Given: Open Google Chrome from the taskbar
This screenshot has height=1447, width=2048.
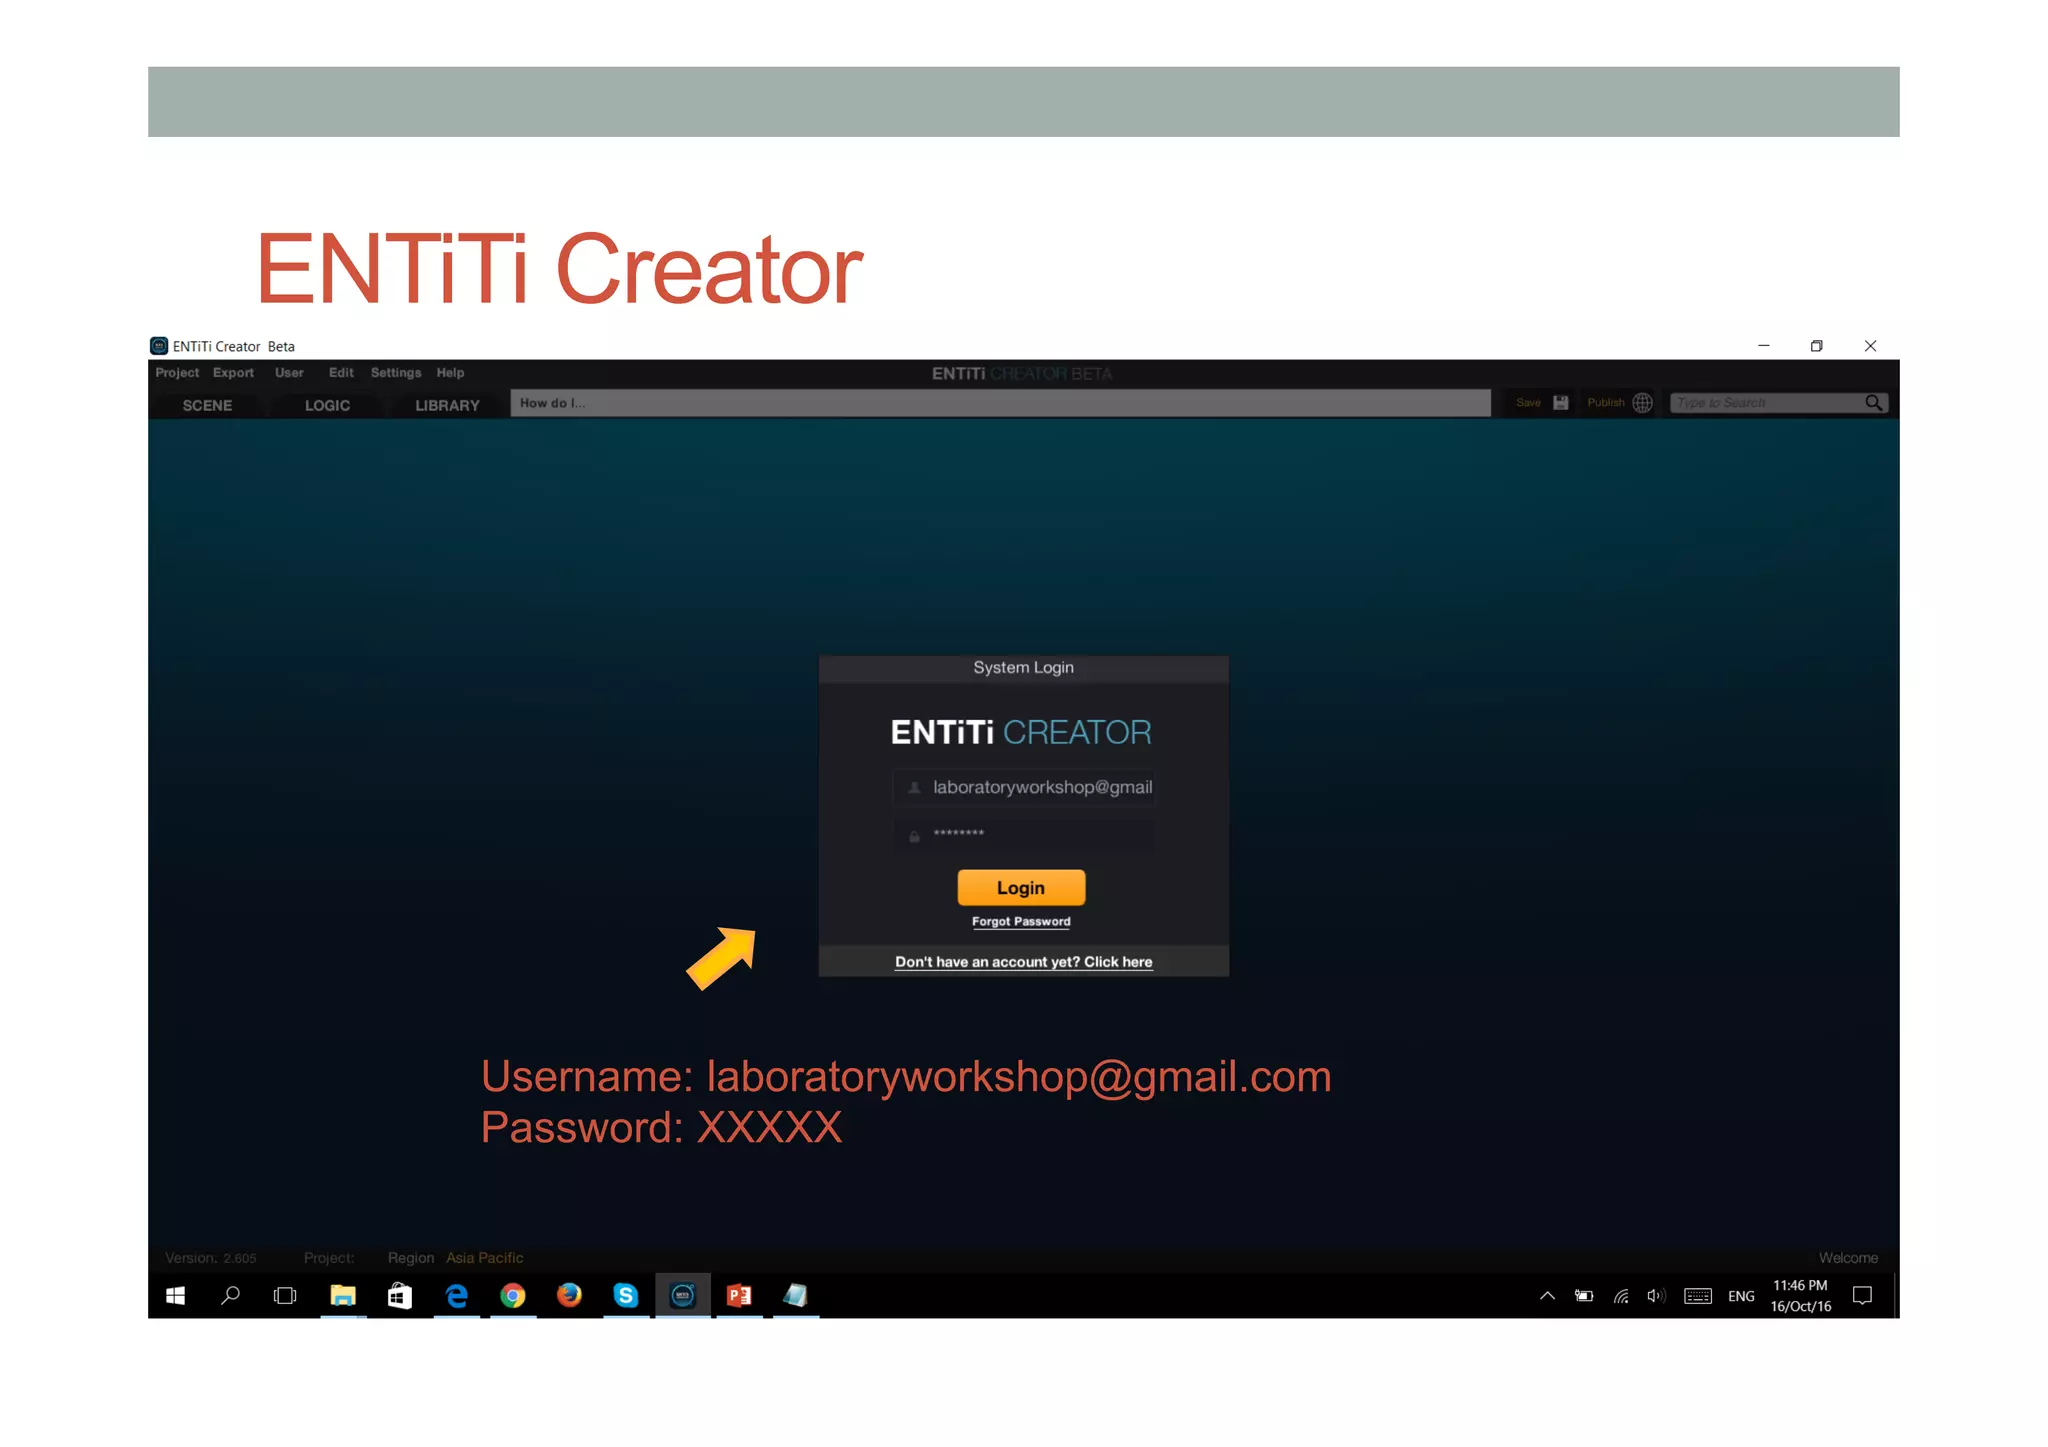Looking at the screenshot, I should click(x=513, y=1296).
